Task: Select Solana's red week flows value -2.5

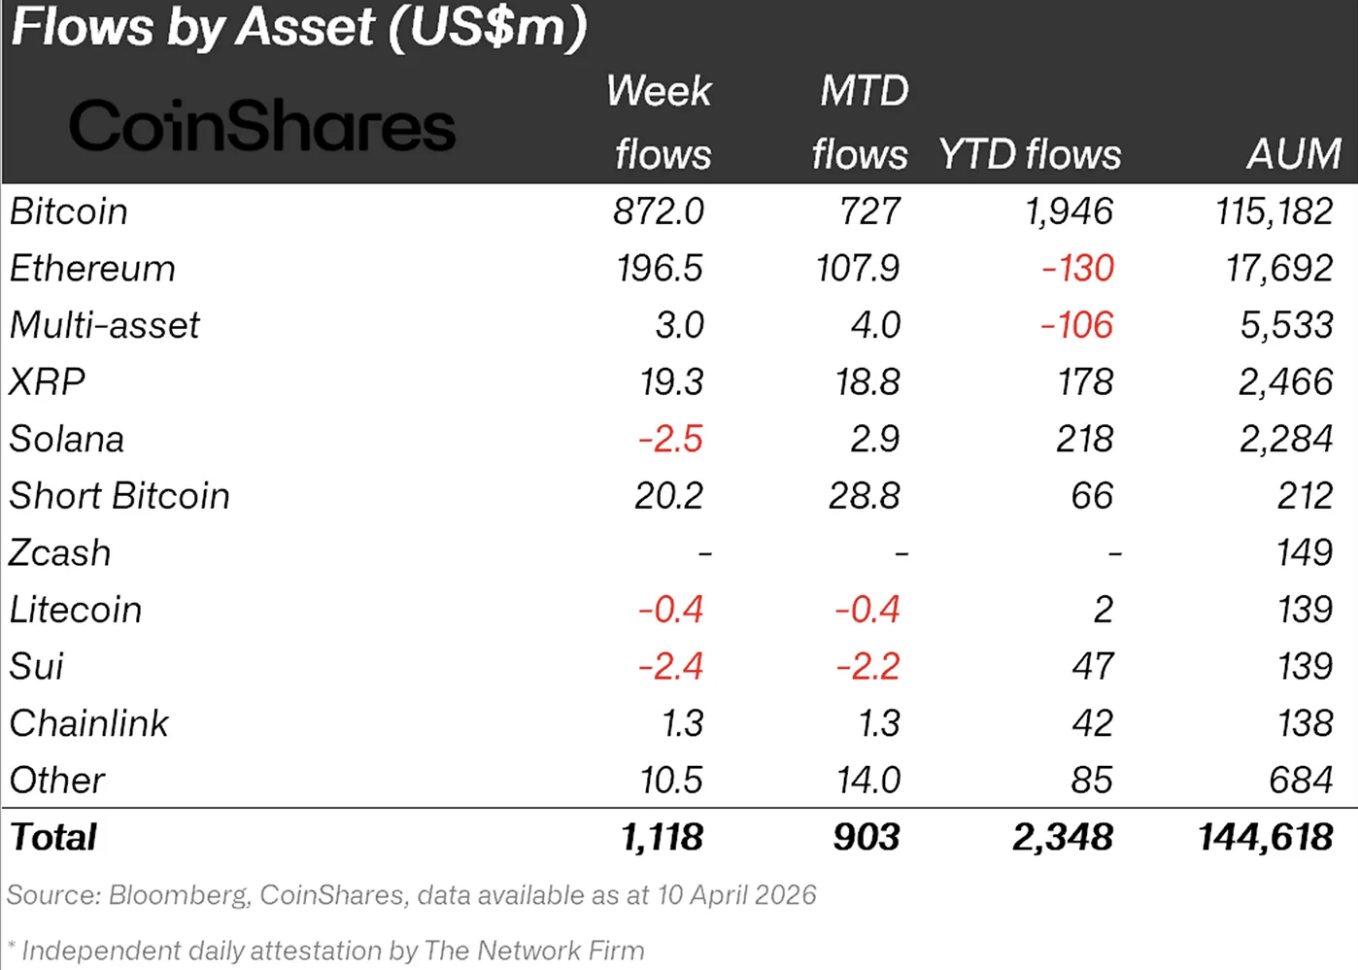Action: [x=670, y=439]
